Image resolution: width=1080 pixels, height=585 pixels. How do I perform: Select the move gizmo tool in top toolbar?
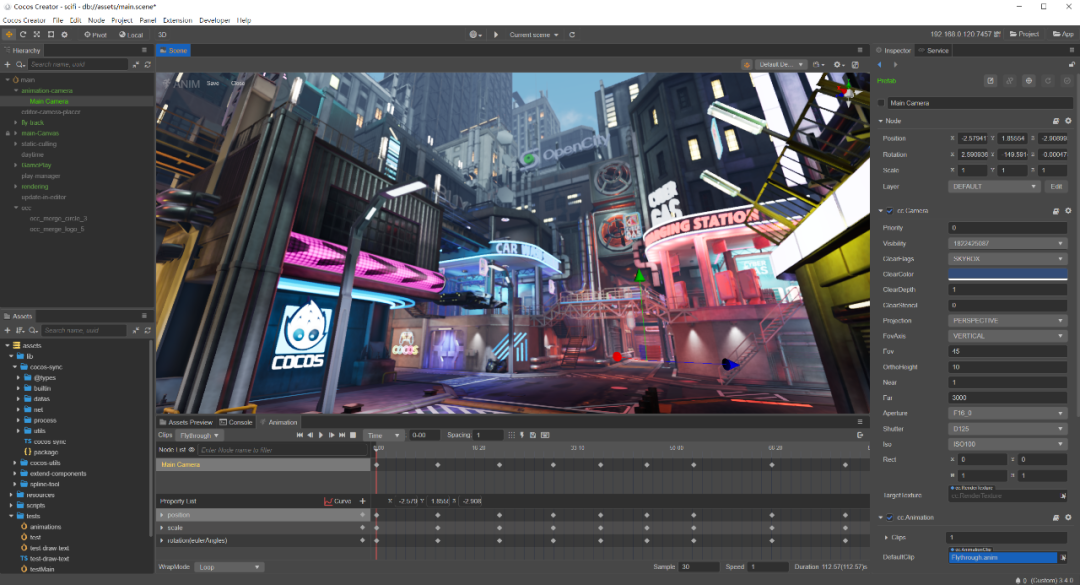tap(9, 34)
